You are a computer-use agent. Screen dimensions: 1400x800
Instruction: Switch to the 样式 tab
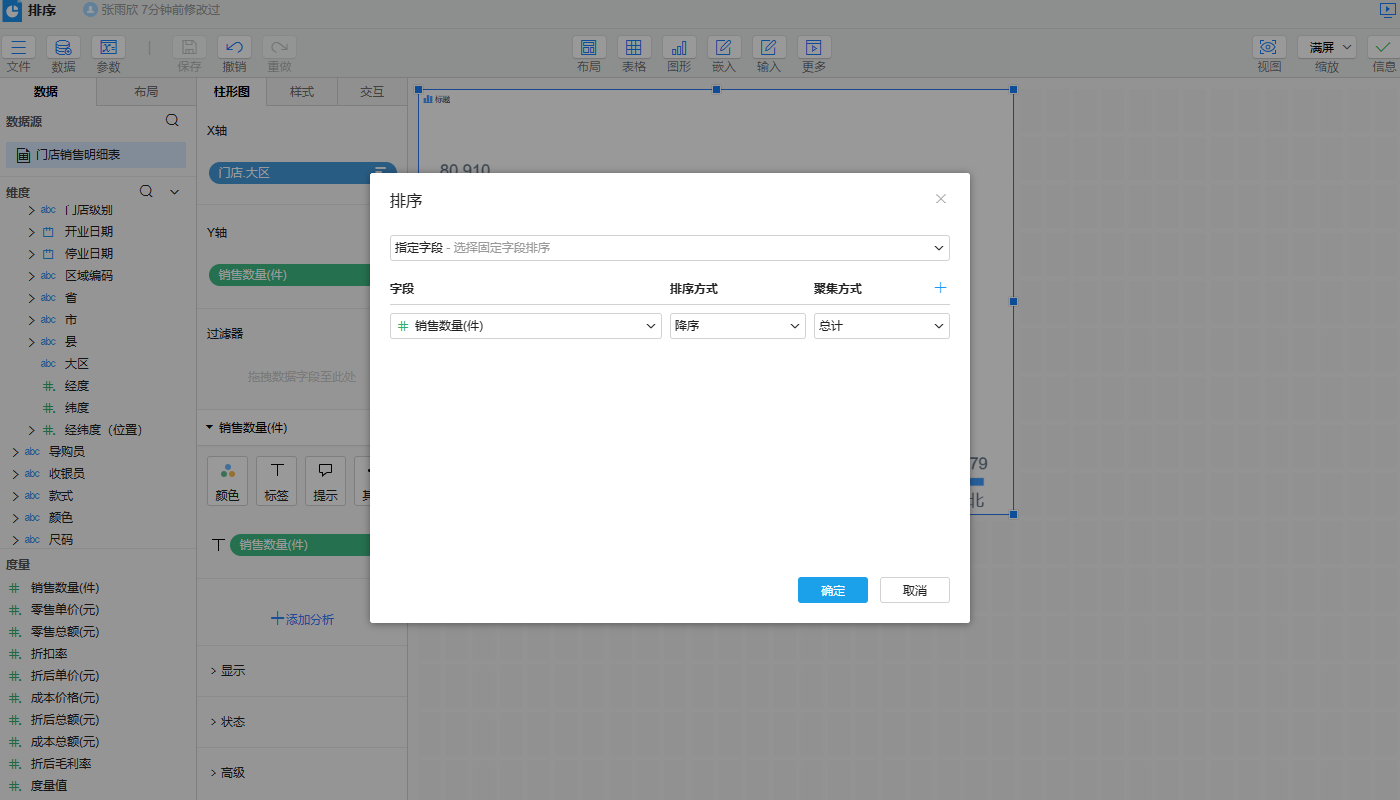pyautogui.click(x=302, y=92)
